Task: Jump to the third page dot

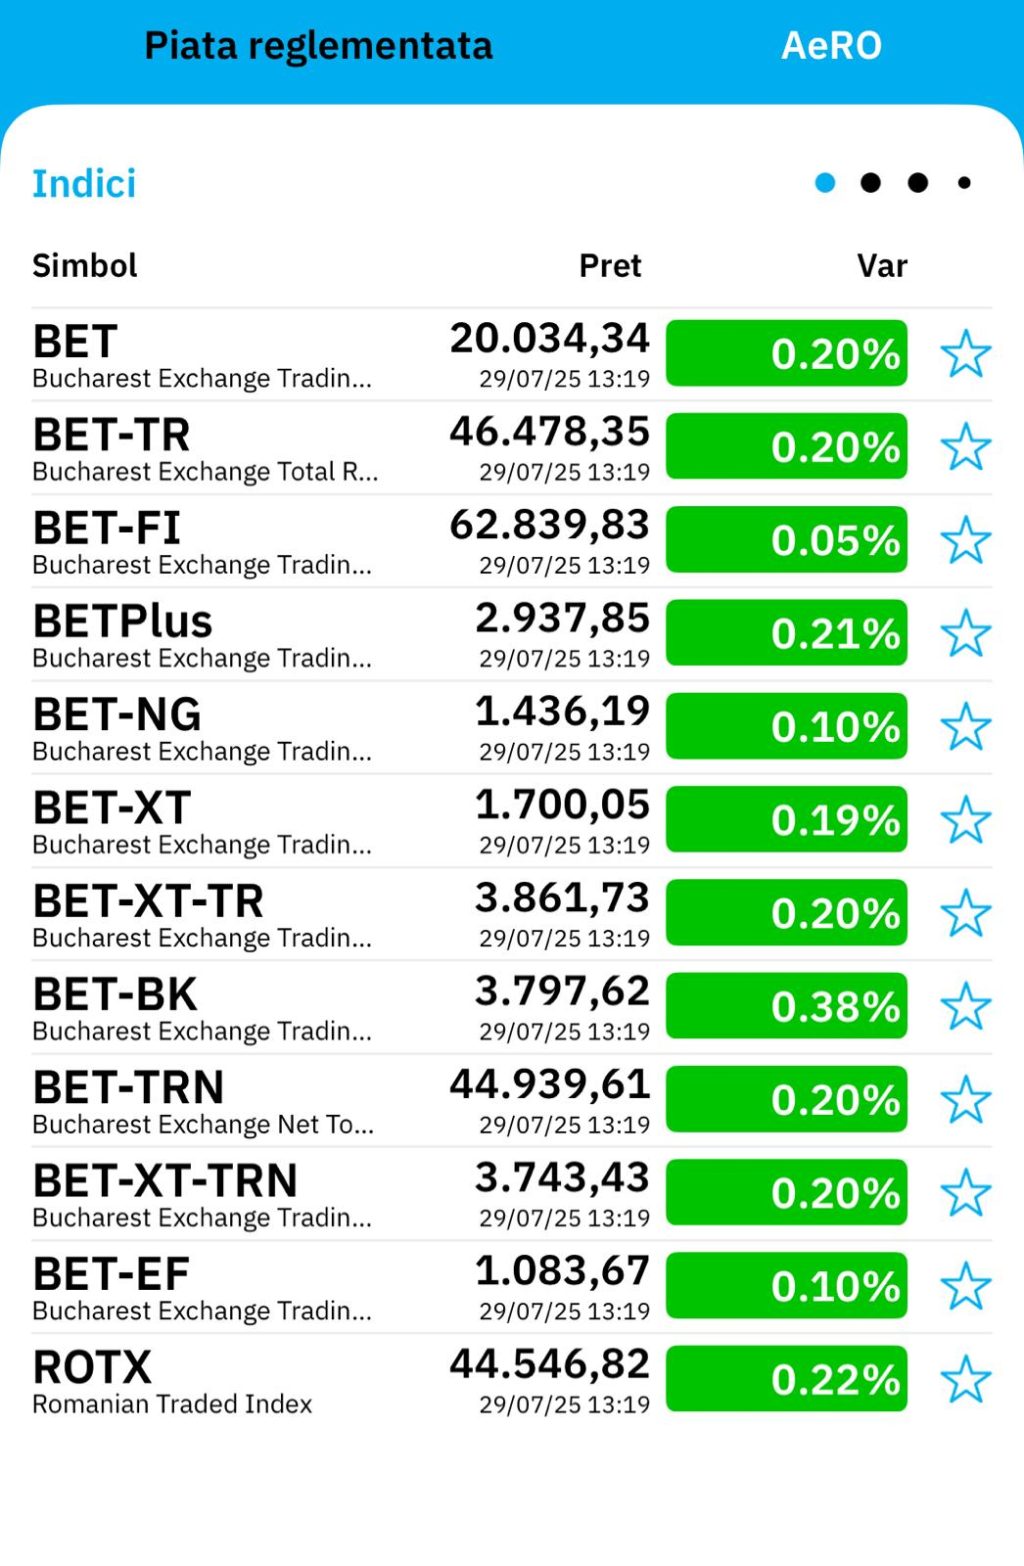Action: [918, 183]
